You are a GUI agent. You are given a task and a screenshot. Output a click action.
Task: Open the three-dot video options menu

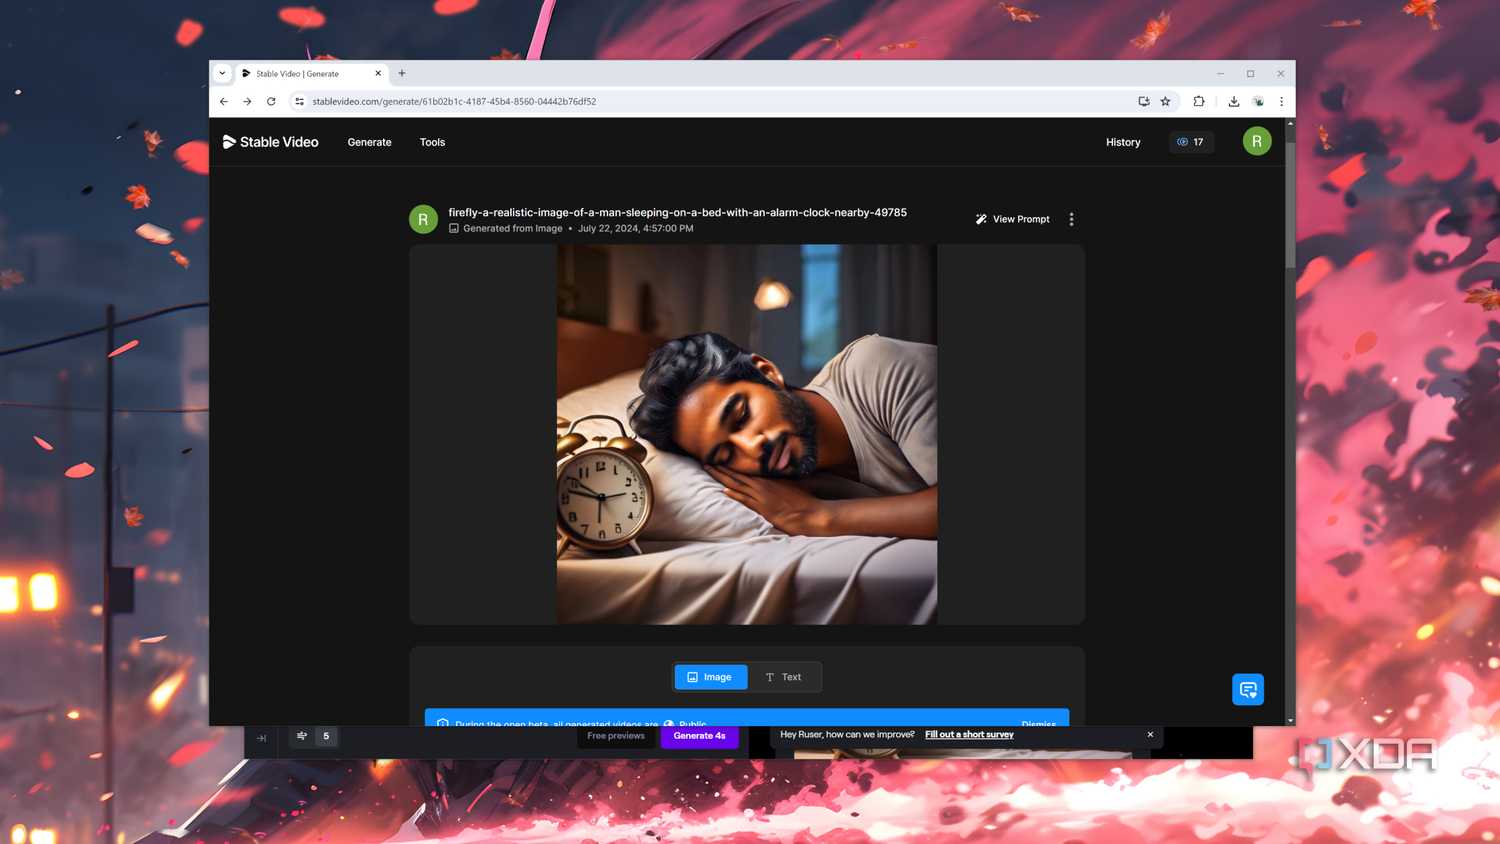[1071, 219]
